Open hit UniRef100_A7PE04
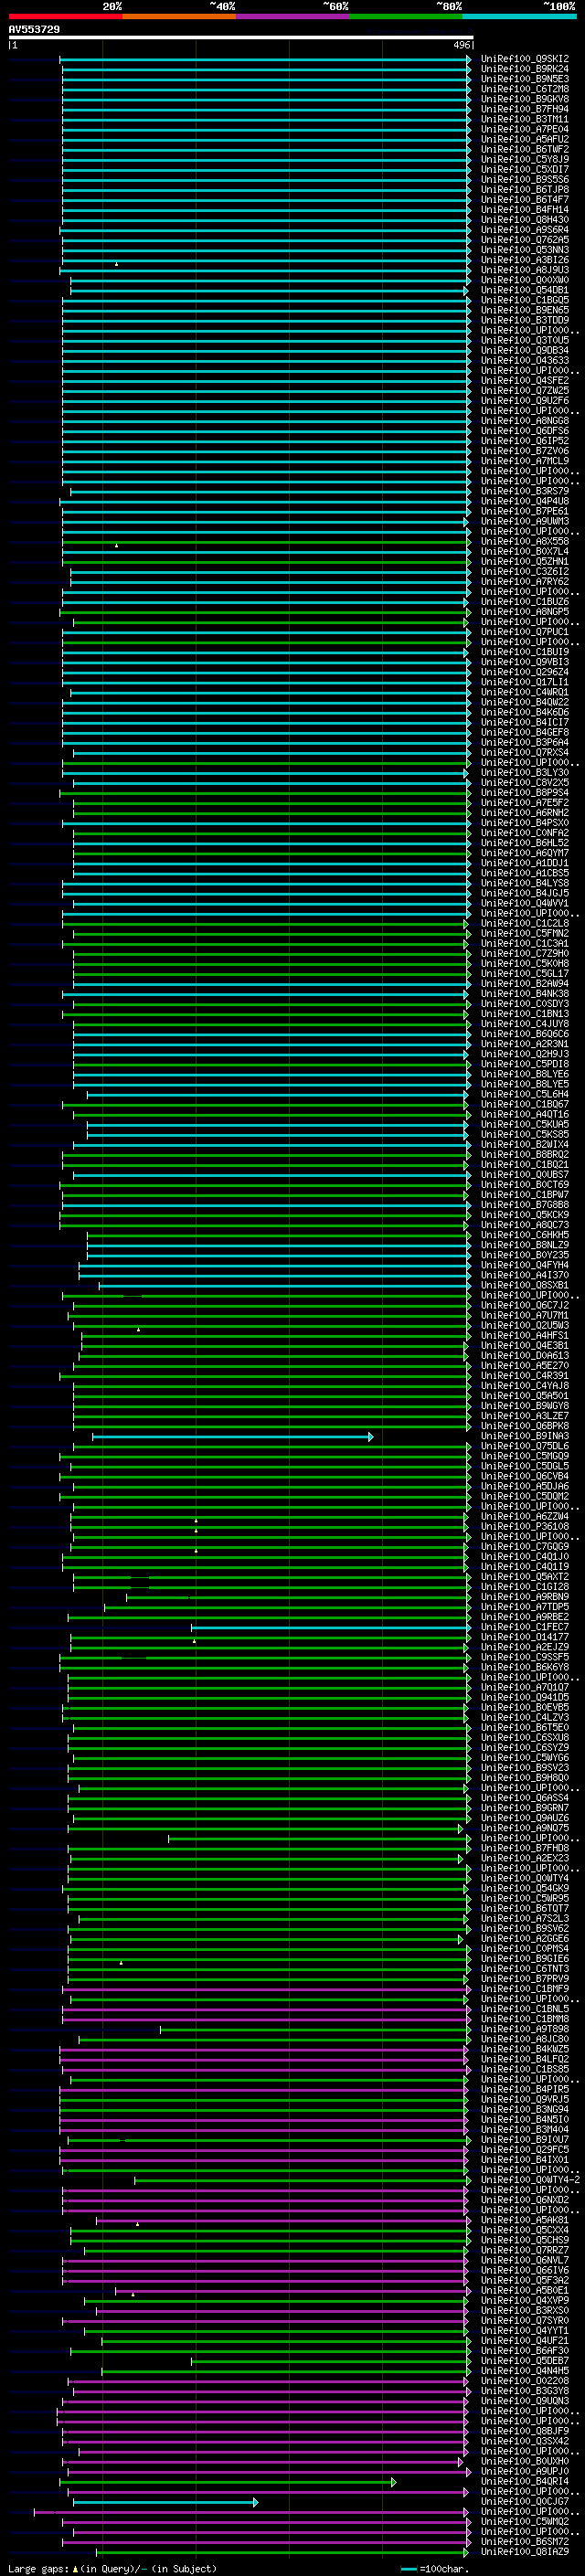This screenshot has height=2576, width=585. coord(525,129)
